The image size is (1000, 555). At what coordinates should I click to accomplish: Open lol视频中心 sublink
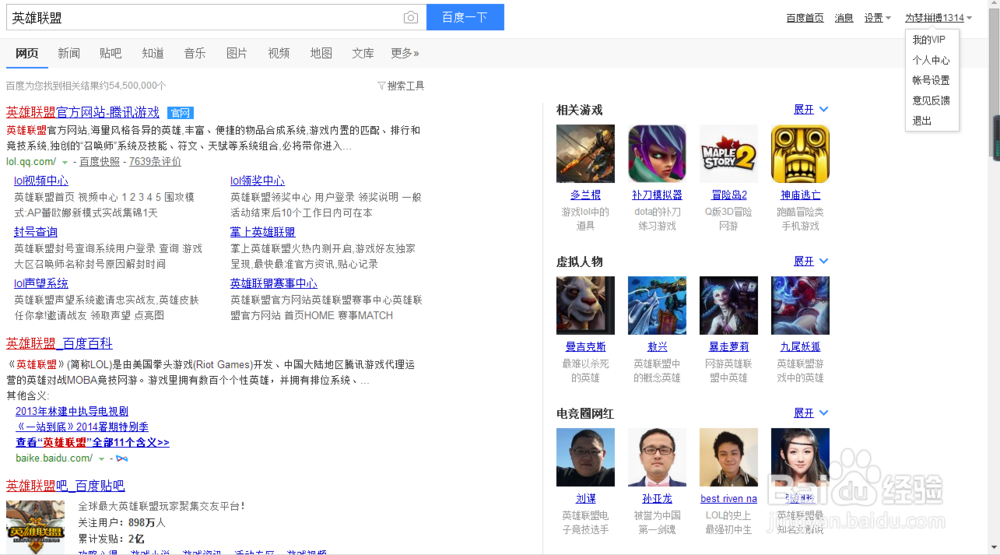[41, 181]
